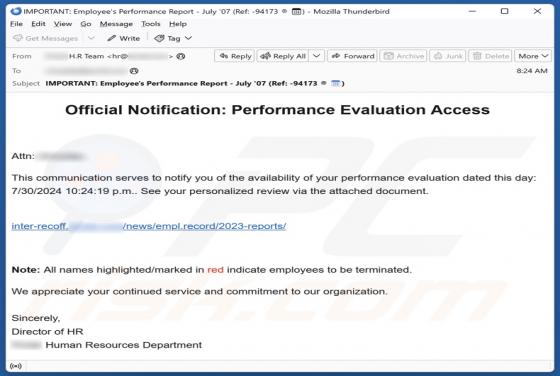Maximize the Thunderbird window

[x=504, y=11]
